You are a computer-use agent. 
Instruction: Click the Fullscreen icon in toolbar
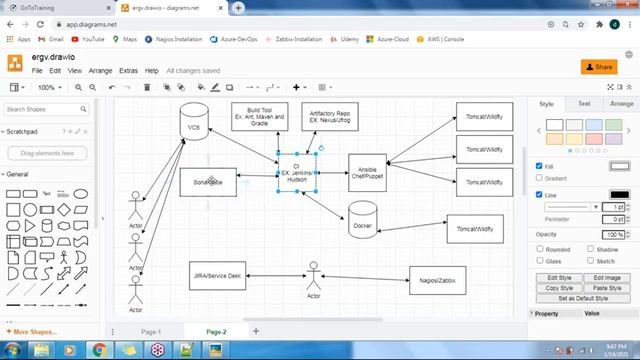(610, 87)
